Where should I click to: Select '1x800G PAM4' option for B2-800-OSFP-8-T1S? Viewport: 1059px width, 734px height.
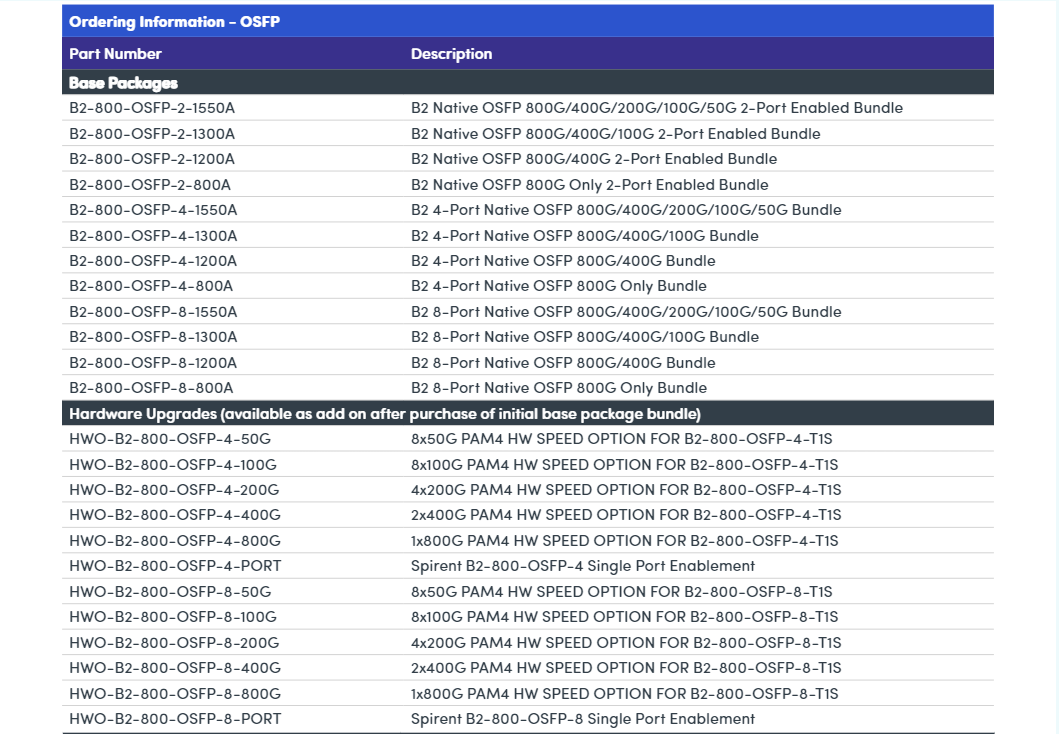click(x=624, y=693)
